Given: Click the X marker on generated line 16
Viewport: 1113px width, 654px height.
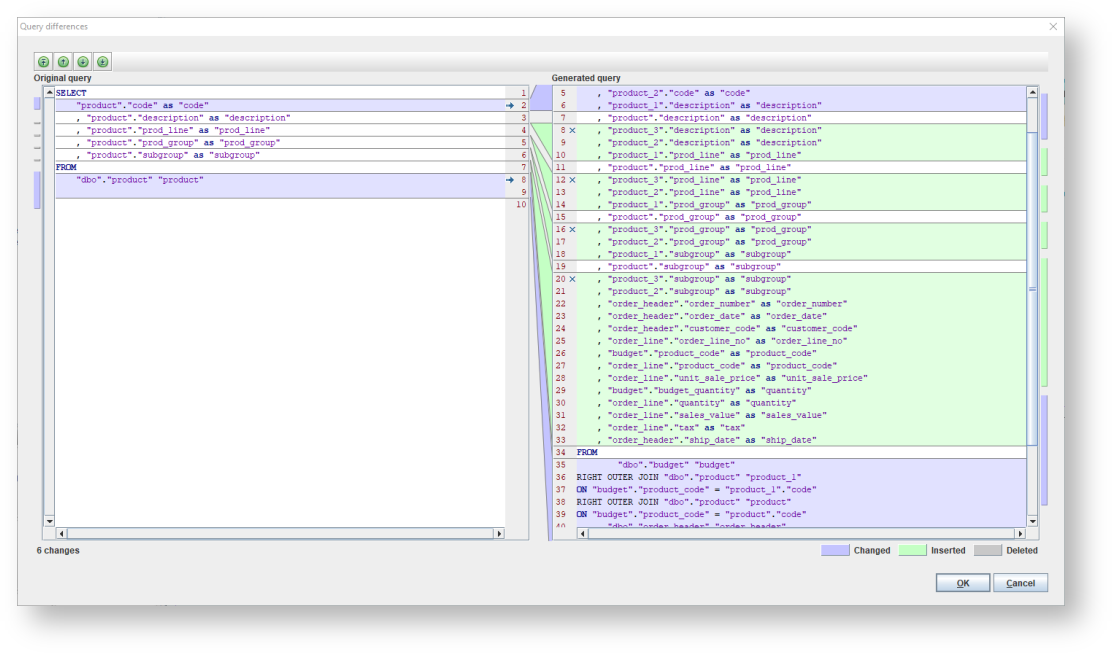Looking at the screenshot, I should (572, 229).
